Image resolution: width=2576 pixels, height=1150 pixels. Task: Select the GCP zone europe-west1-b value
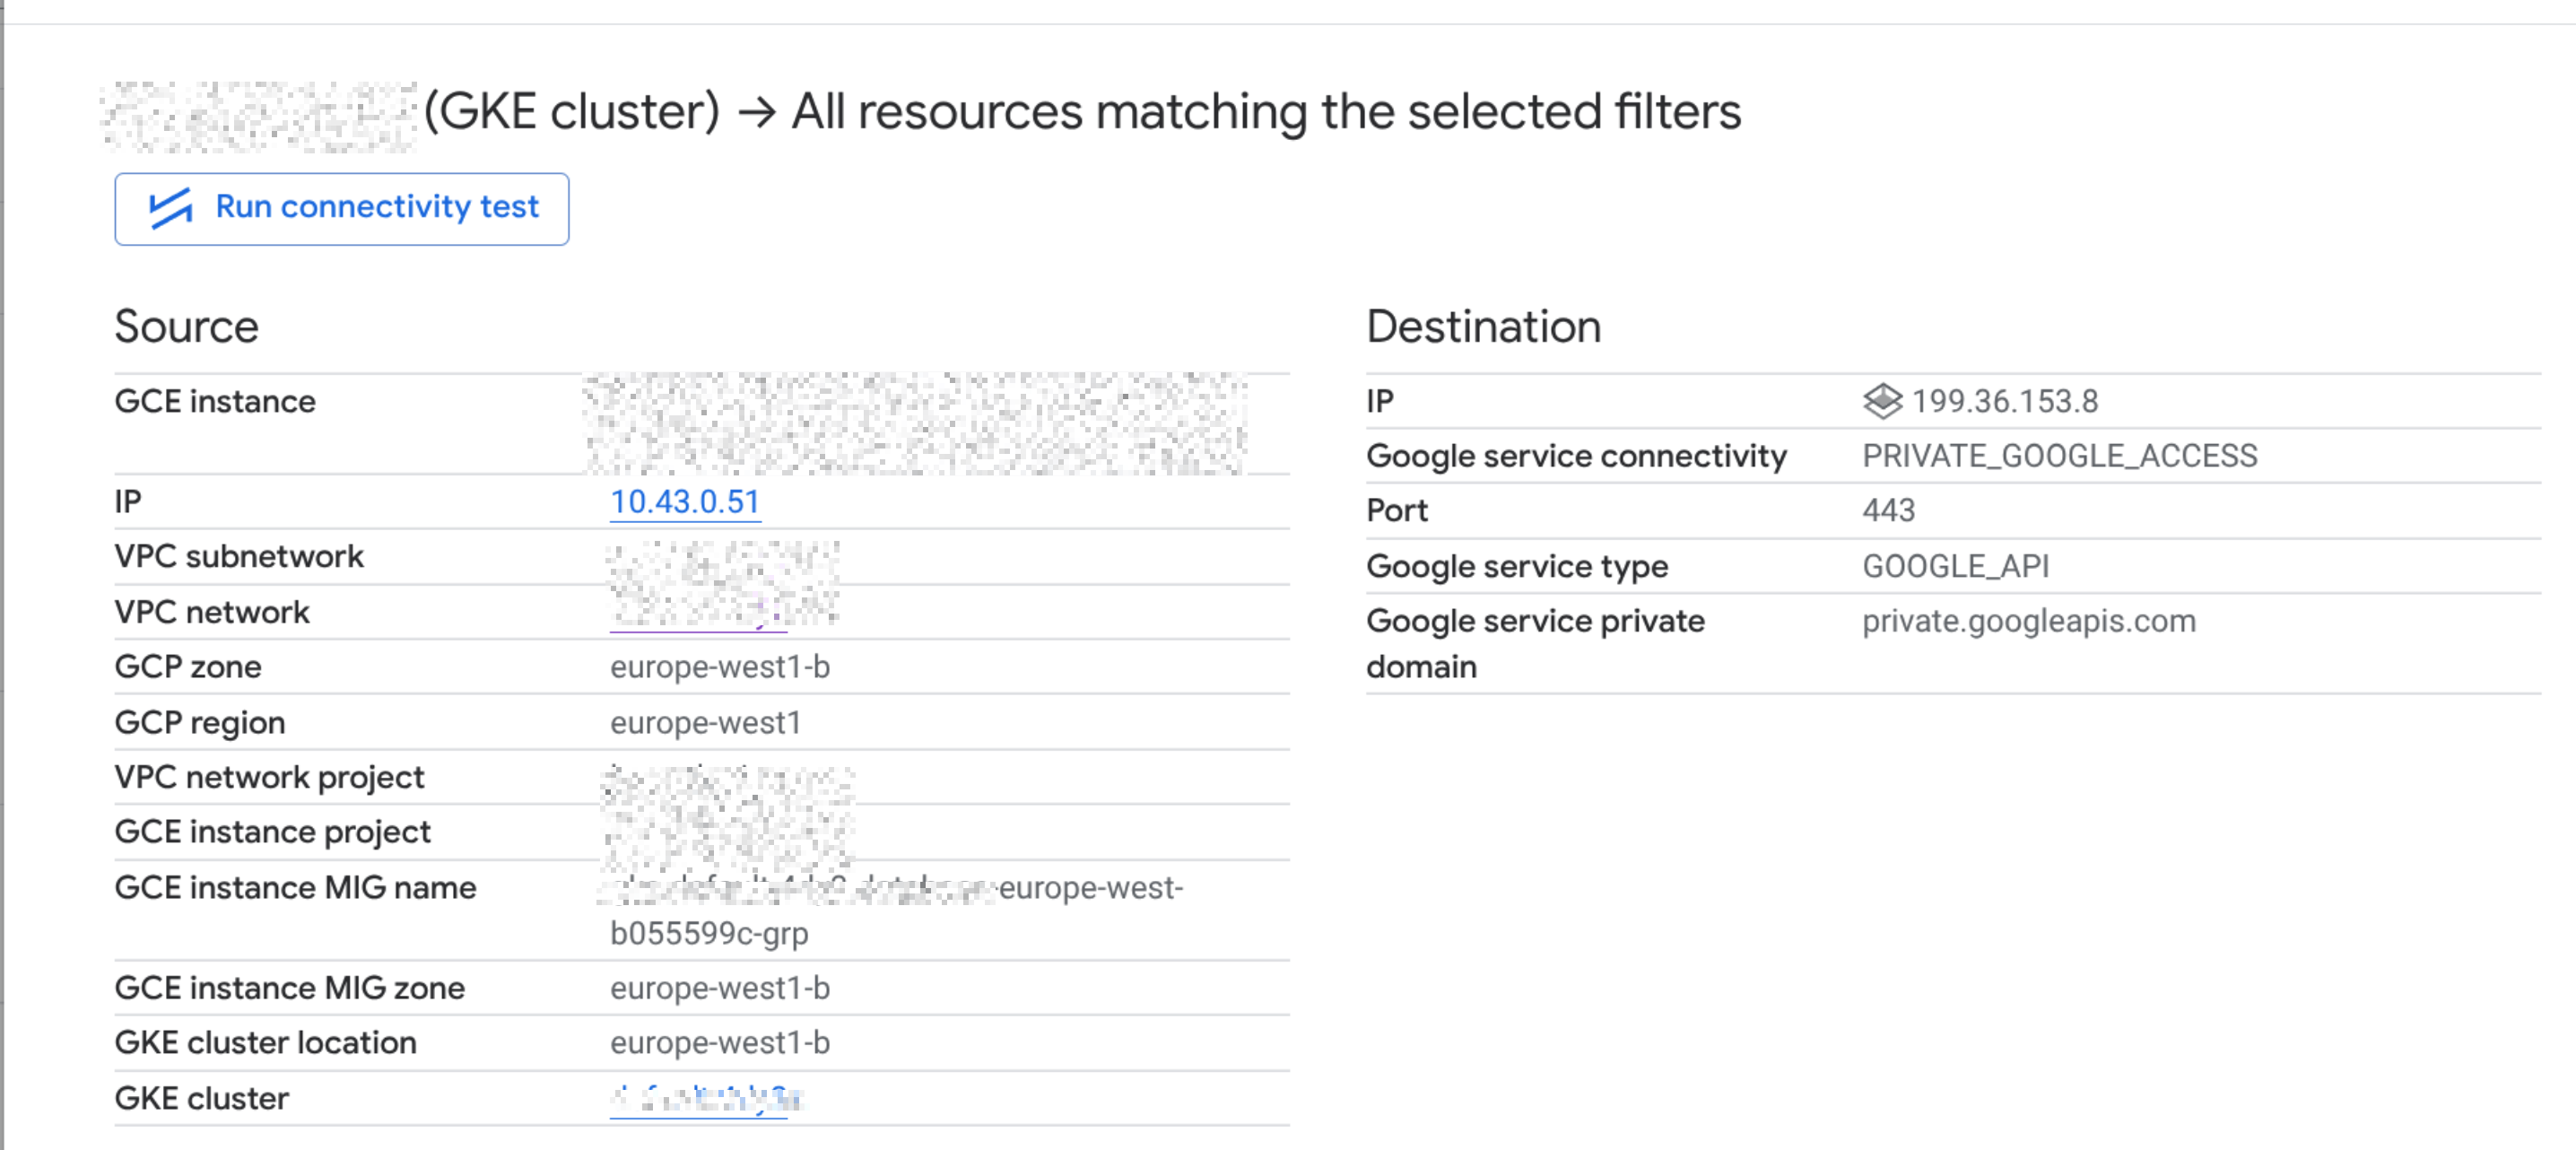click(721, 666)
